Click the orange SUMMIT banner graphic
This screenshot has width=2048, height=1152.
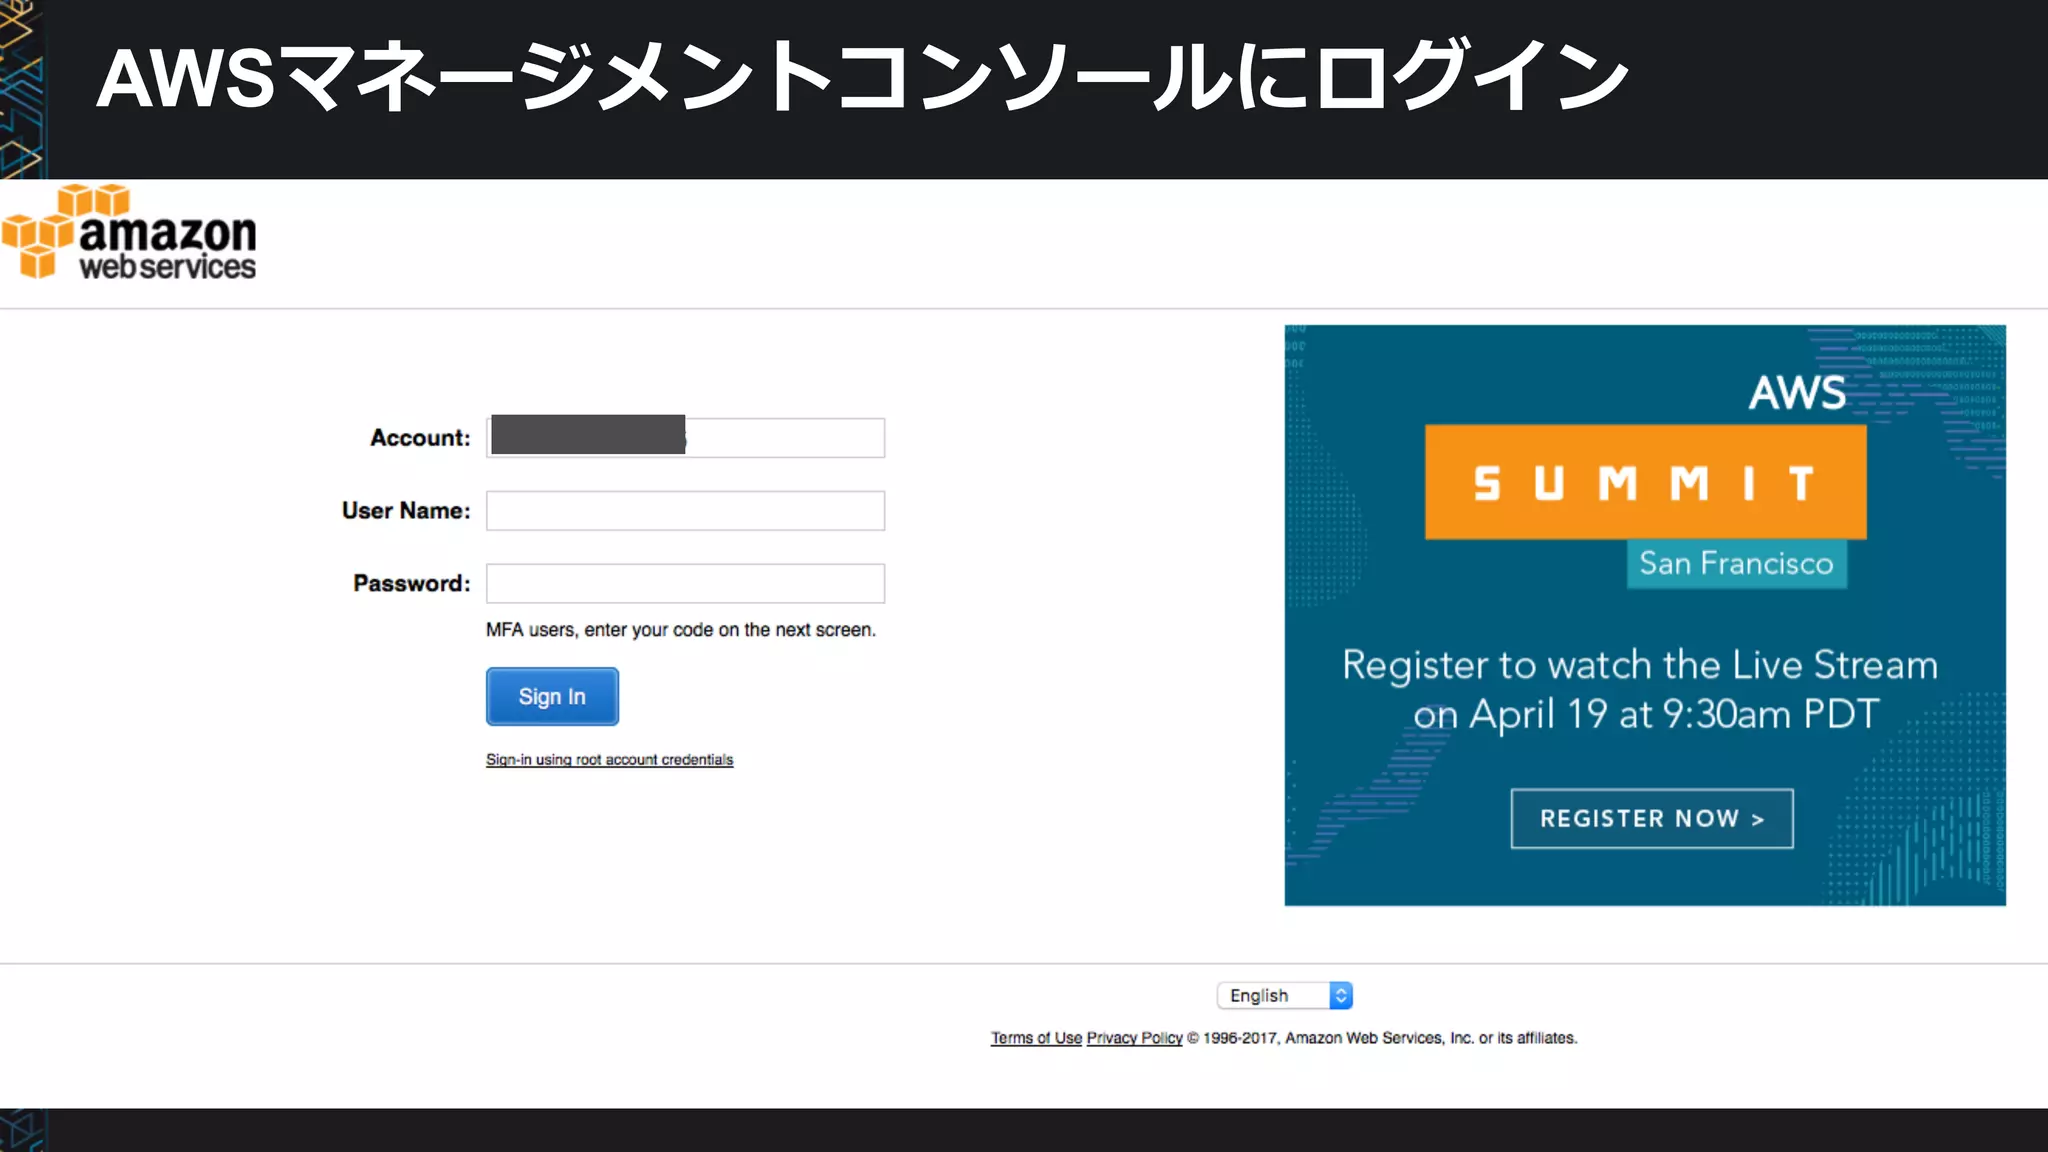[1645, 482]
